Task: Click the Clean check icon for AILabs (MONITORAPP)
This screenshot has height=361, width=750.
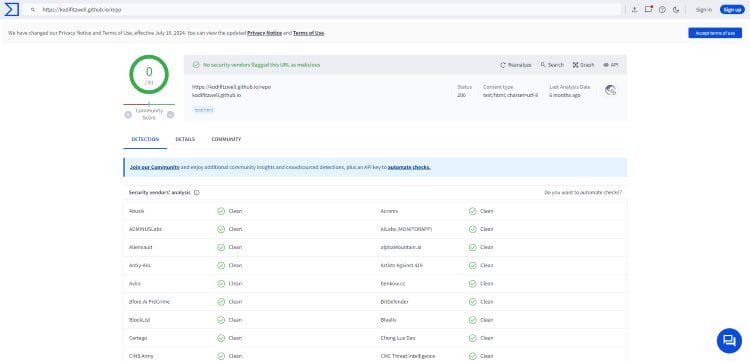Action: [473, 230]
